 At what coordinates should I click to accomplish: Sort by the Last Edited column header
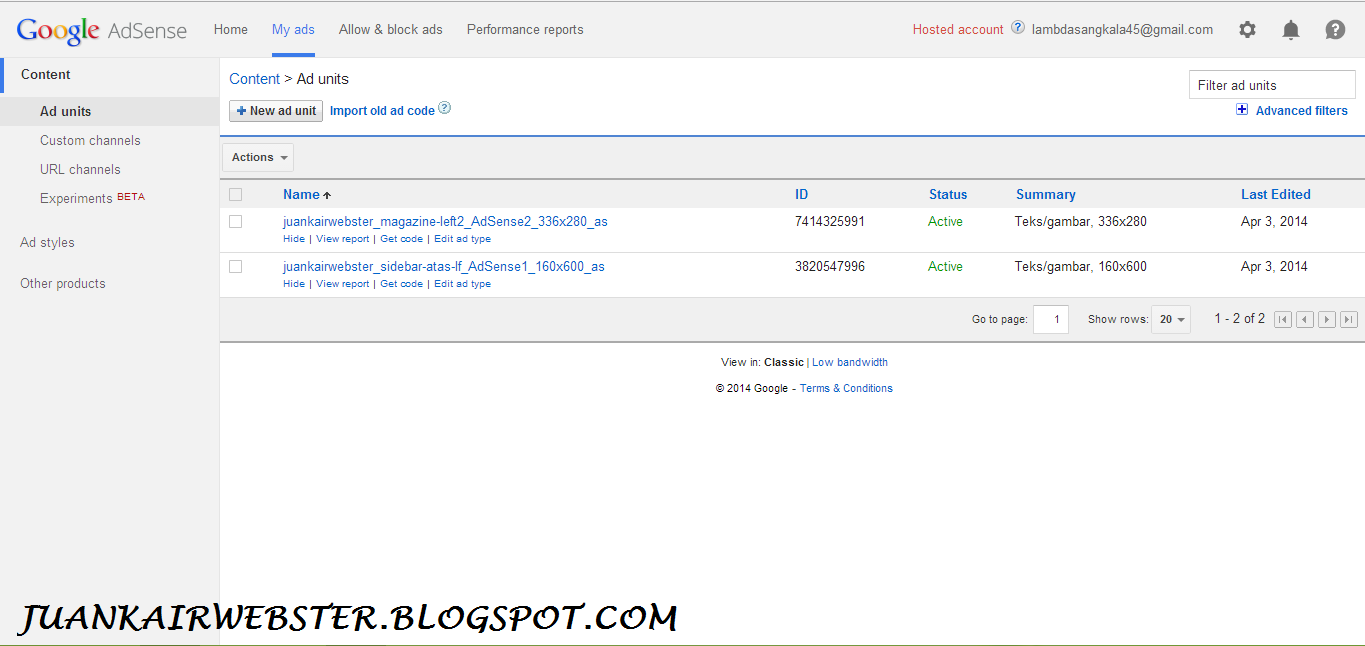pyautogui.click(x=1276, y=194)
